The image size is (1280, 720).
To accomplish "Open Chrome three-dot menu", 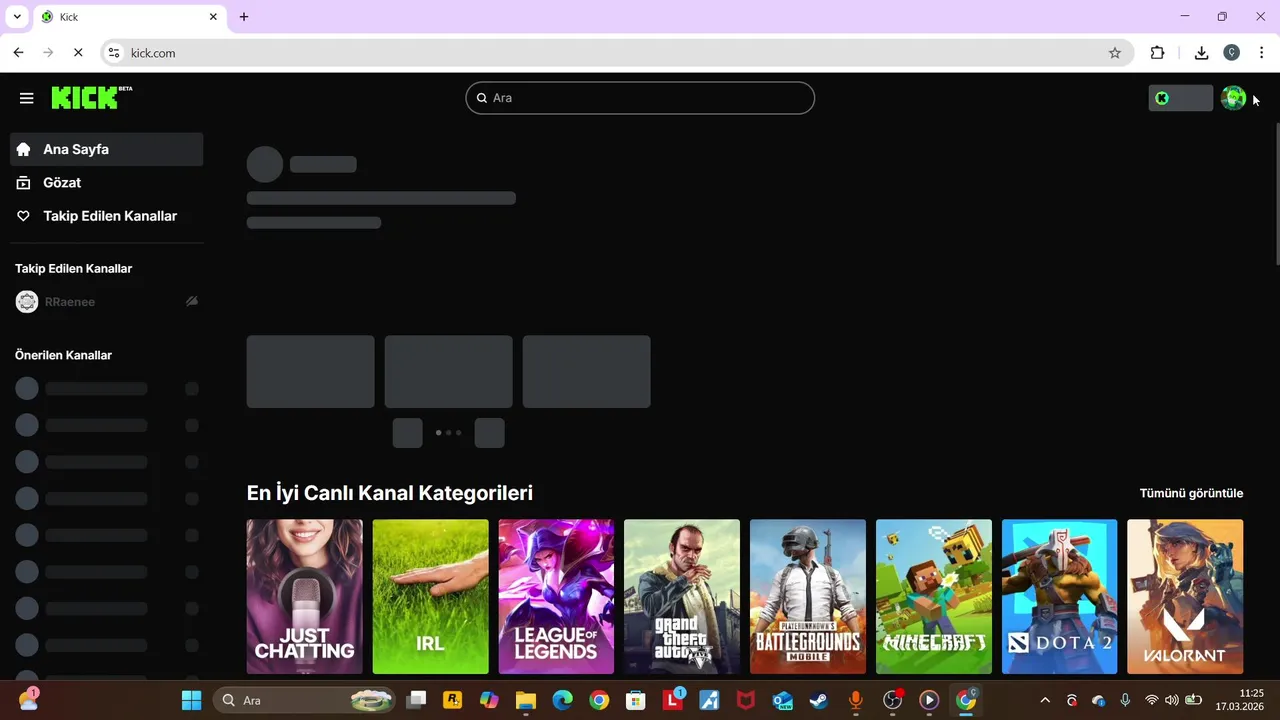I will click(x=1262, y=53).
